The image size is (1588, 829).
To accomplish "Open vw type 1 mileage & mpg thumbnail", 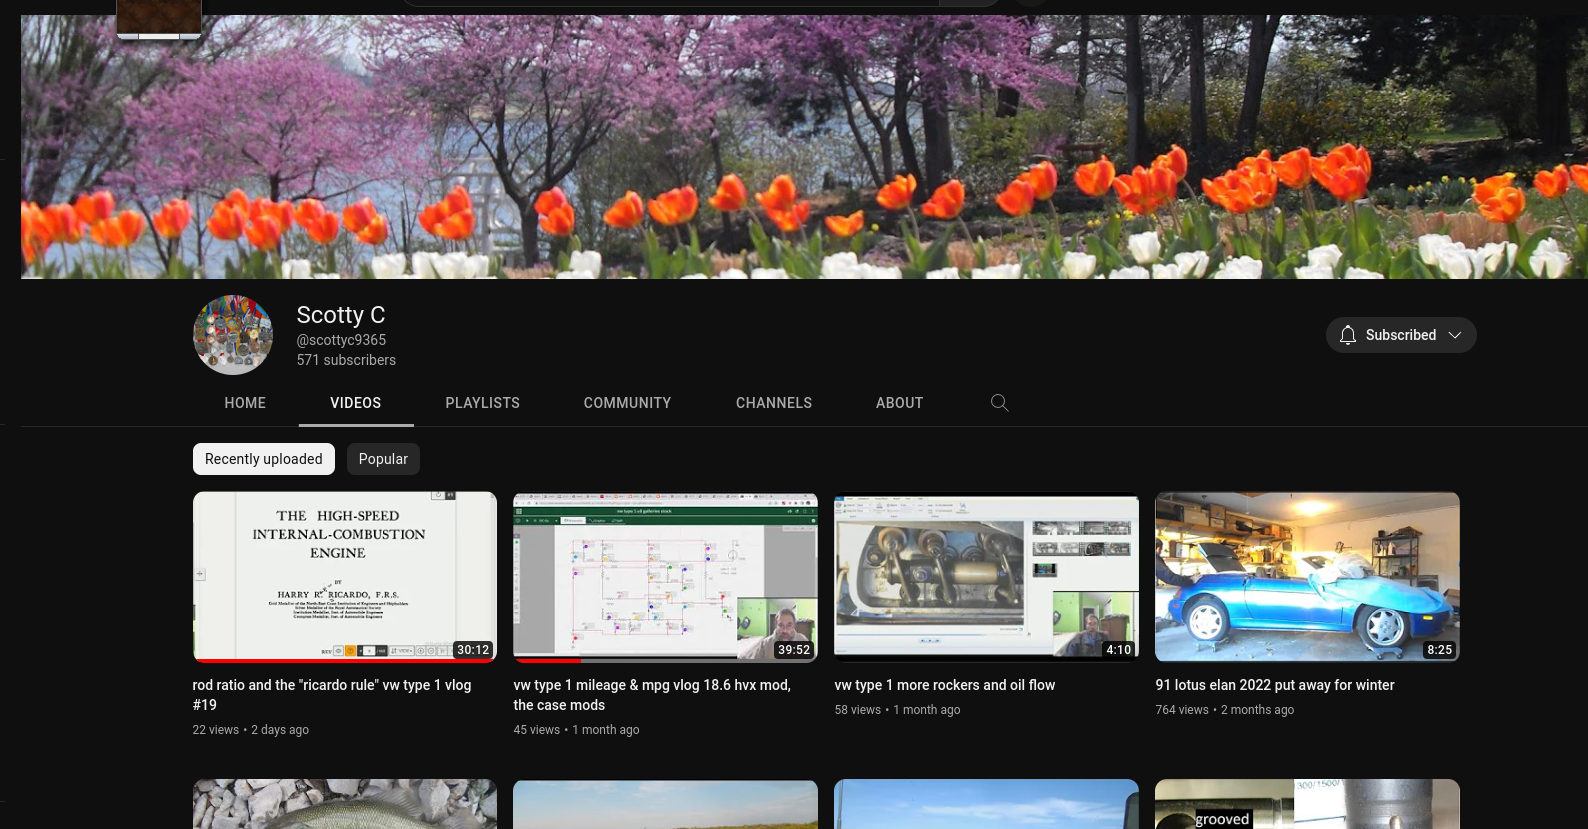I will pos(666,576).
